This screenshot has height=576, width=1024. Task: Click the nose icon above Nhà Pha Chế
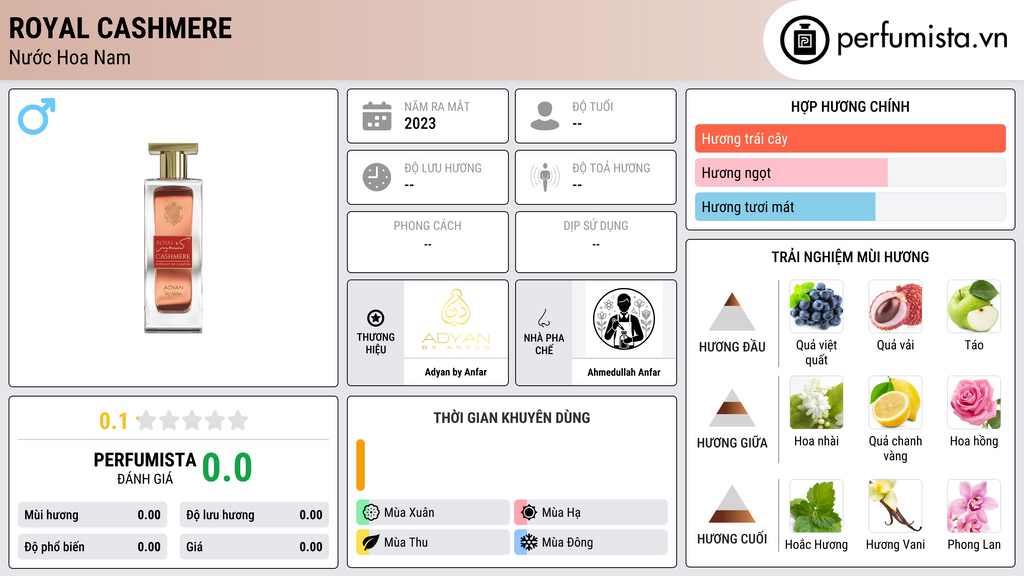pyautogui.click(x=543, y=318)
